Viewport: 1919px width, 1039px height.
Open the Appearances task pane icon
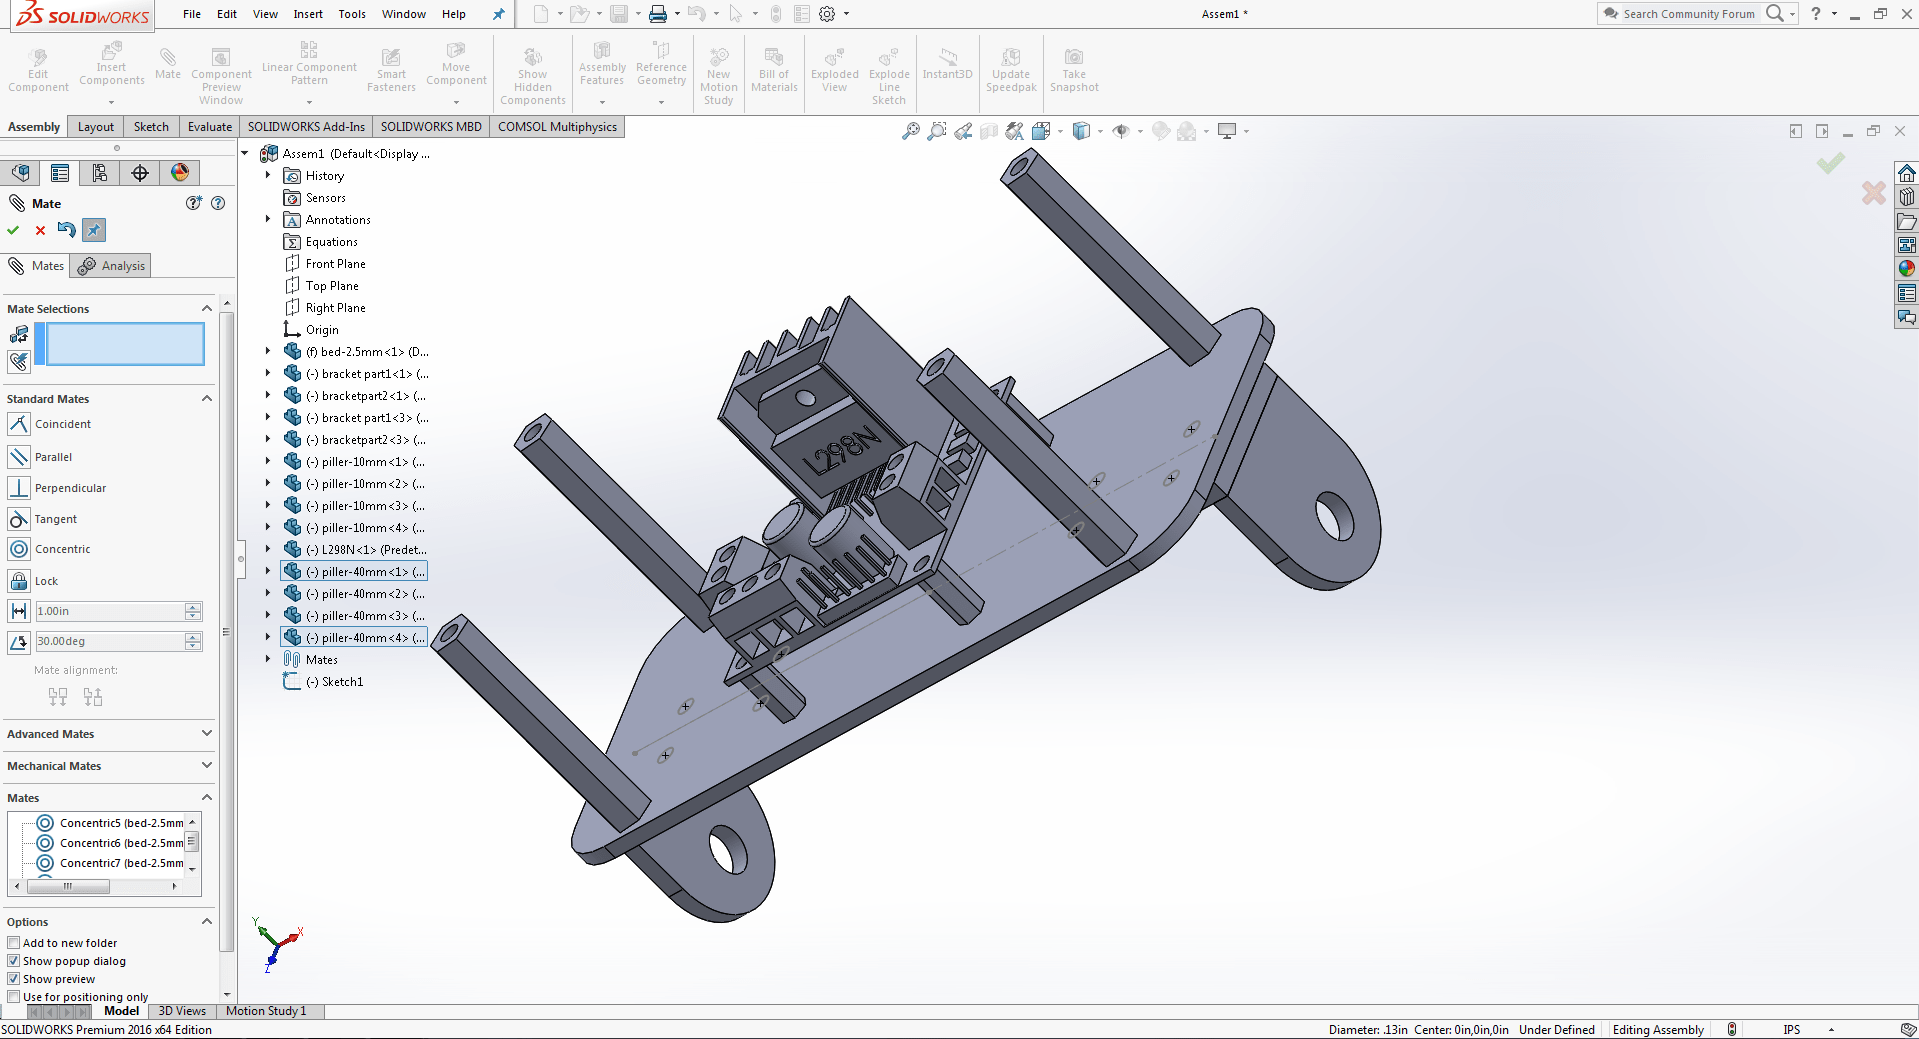[1906, 268]
